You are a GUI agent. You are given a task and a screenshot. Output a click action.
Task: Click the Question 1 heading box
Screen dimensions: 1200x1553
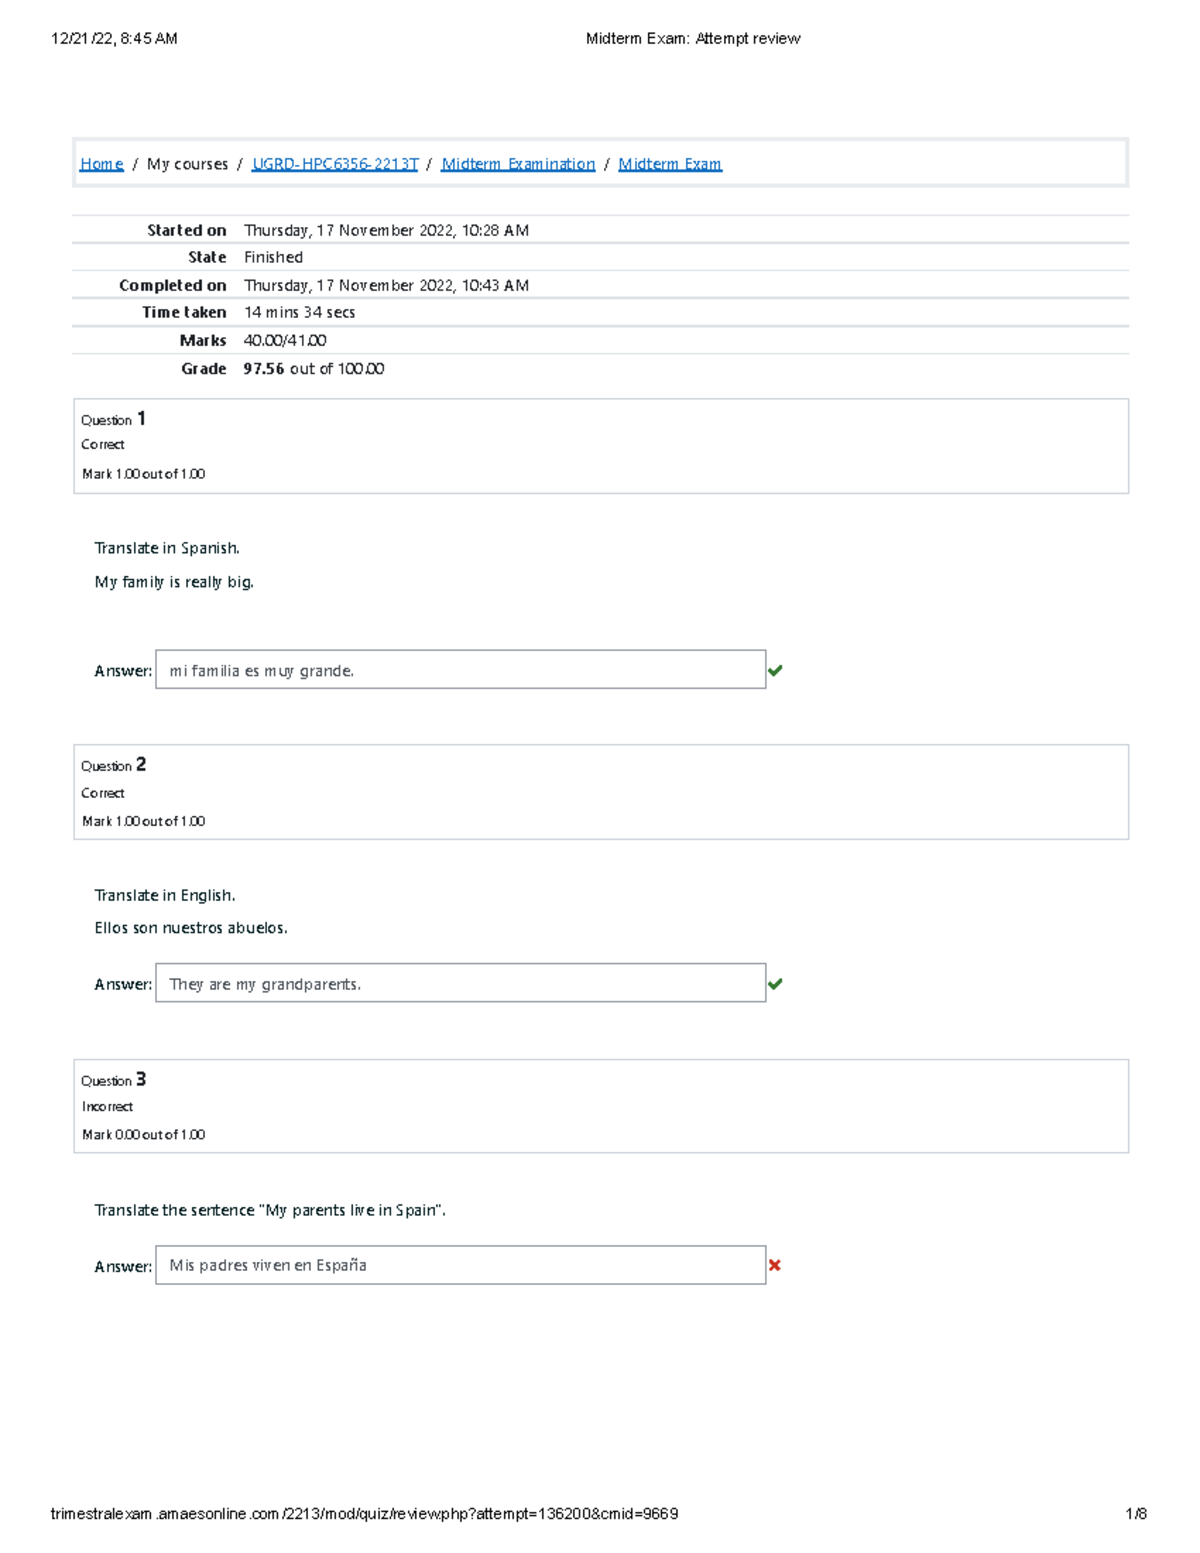coord(600,446)
